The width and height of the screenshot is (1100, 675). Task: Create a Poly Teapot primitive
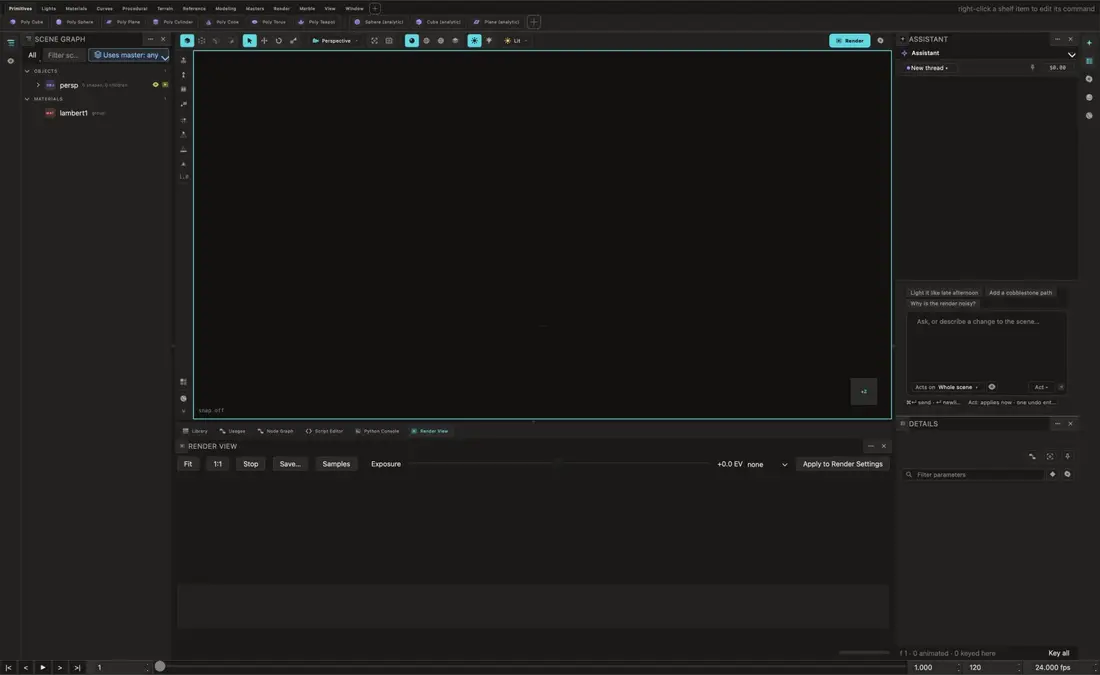317,22
